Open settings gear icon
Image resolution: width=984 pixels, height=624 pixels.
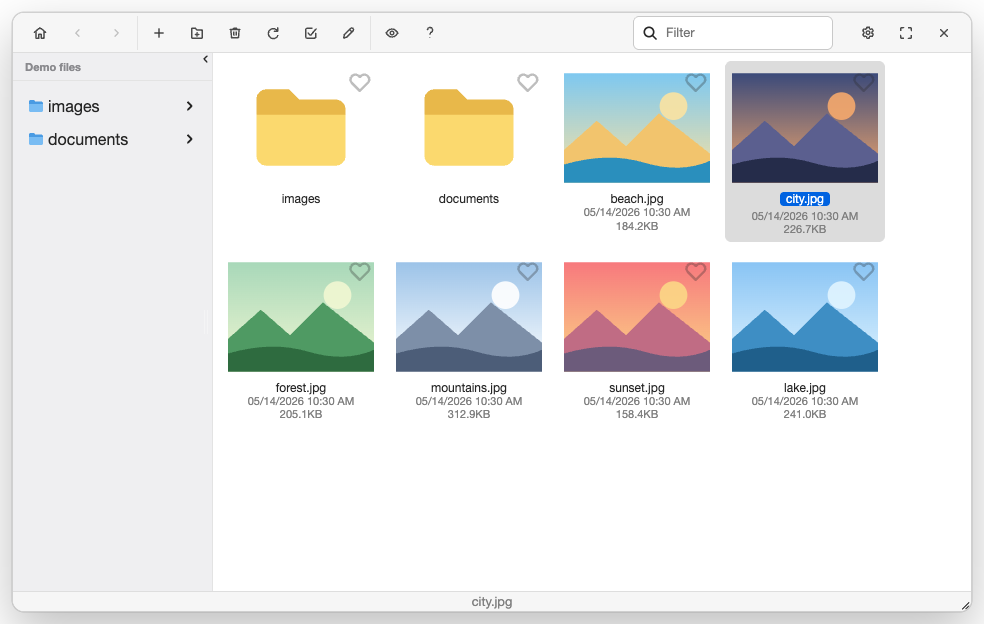[868, 33]
